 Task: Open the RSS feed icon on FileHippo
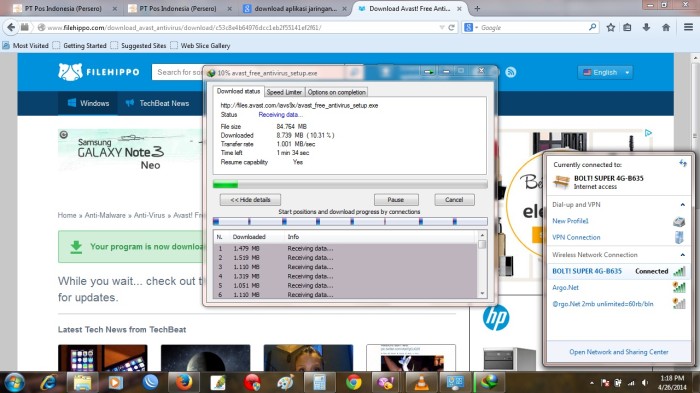[511, 72]
